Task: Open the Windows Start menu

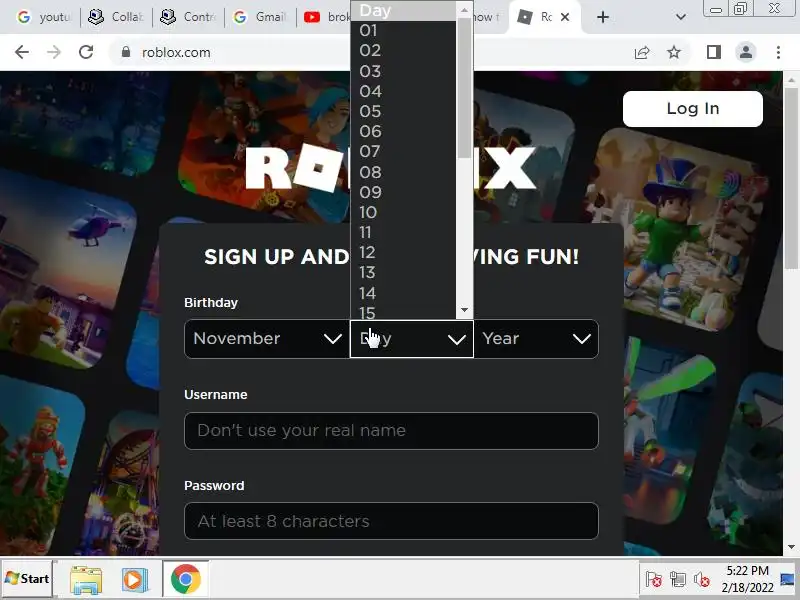Action: (x=27, y=579)
